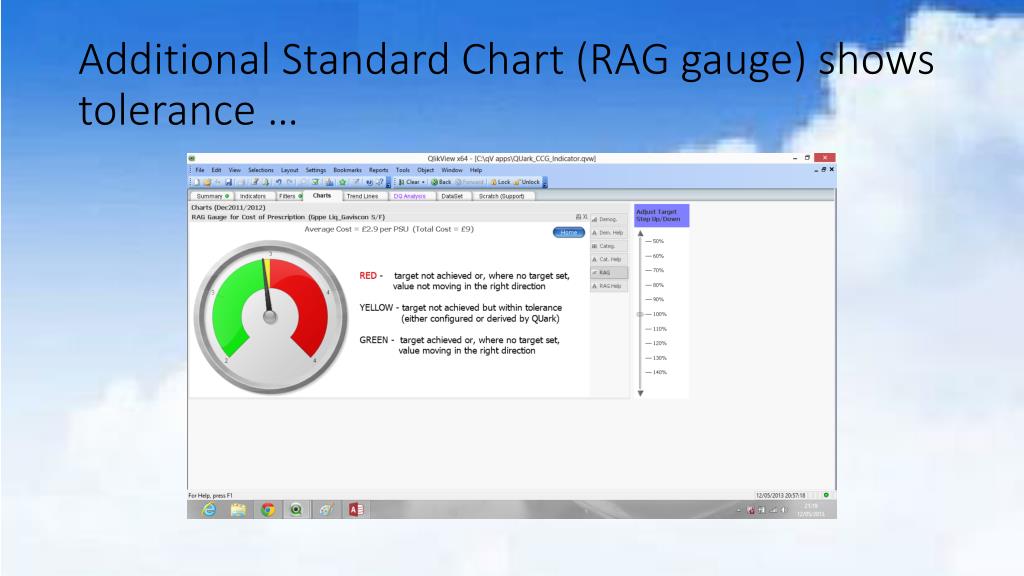The width and height of the screenshot is (1024, 576).
Task: Click the 140% mark on target slider
Action: [656, 372]
